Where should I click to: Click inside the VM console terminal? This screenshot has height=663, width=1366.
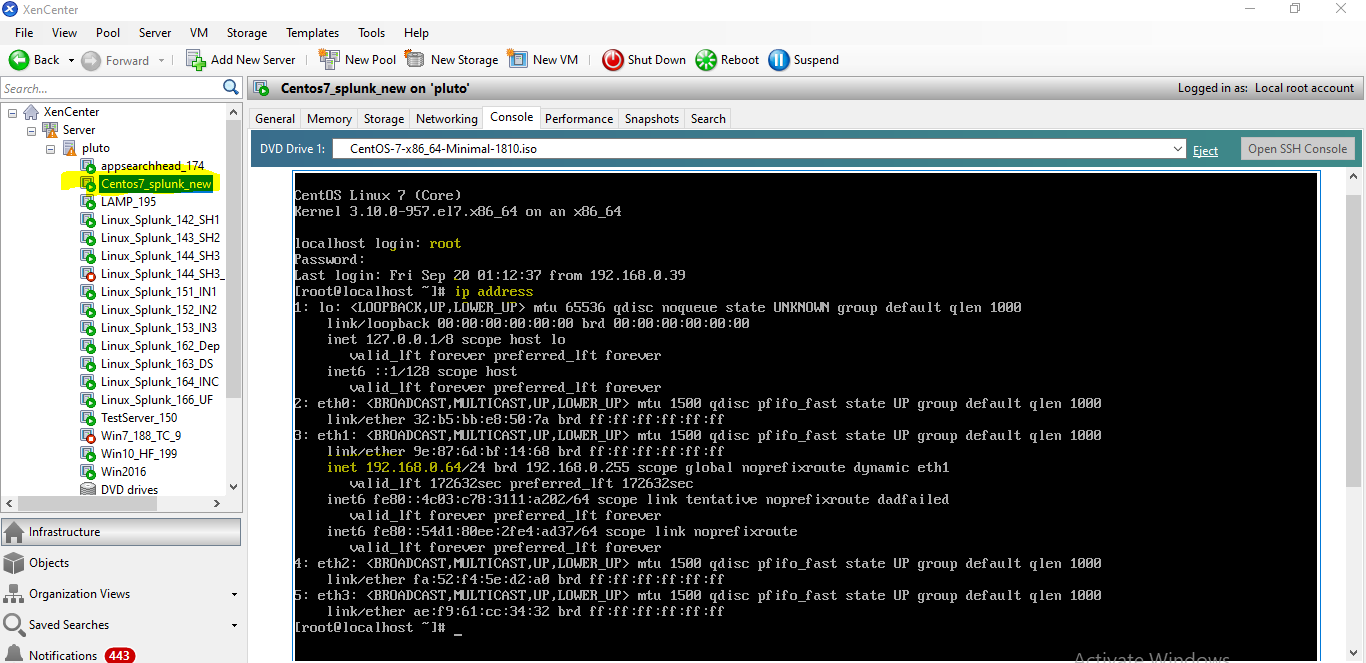point(805,415)
